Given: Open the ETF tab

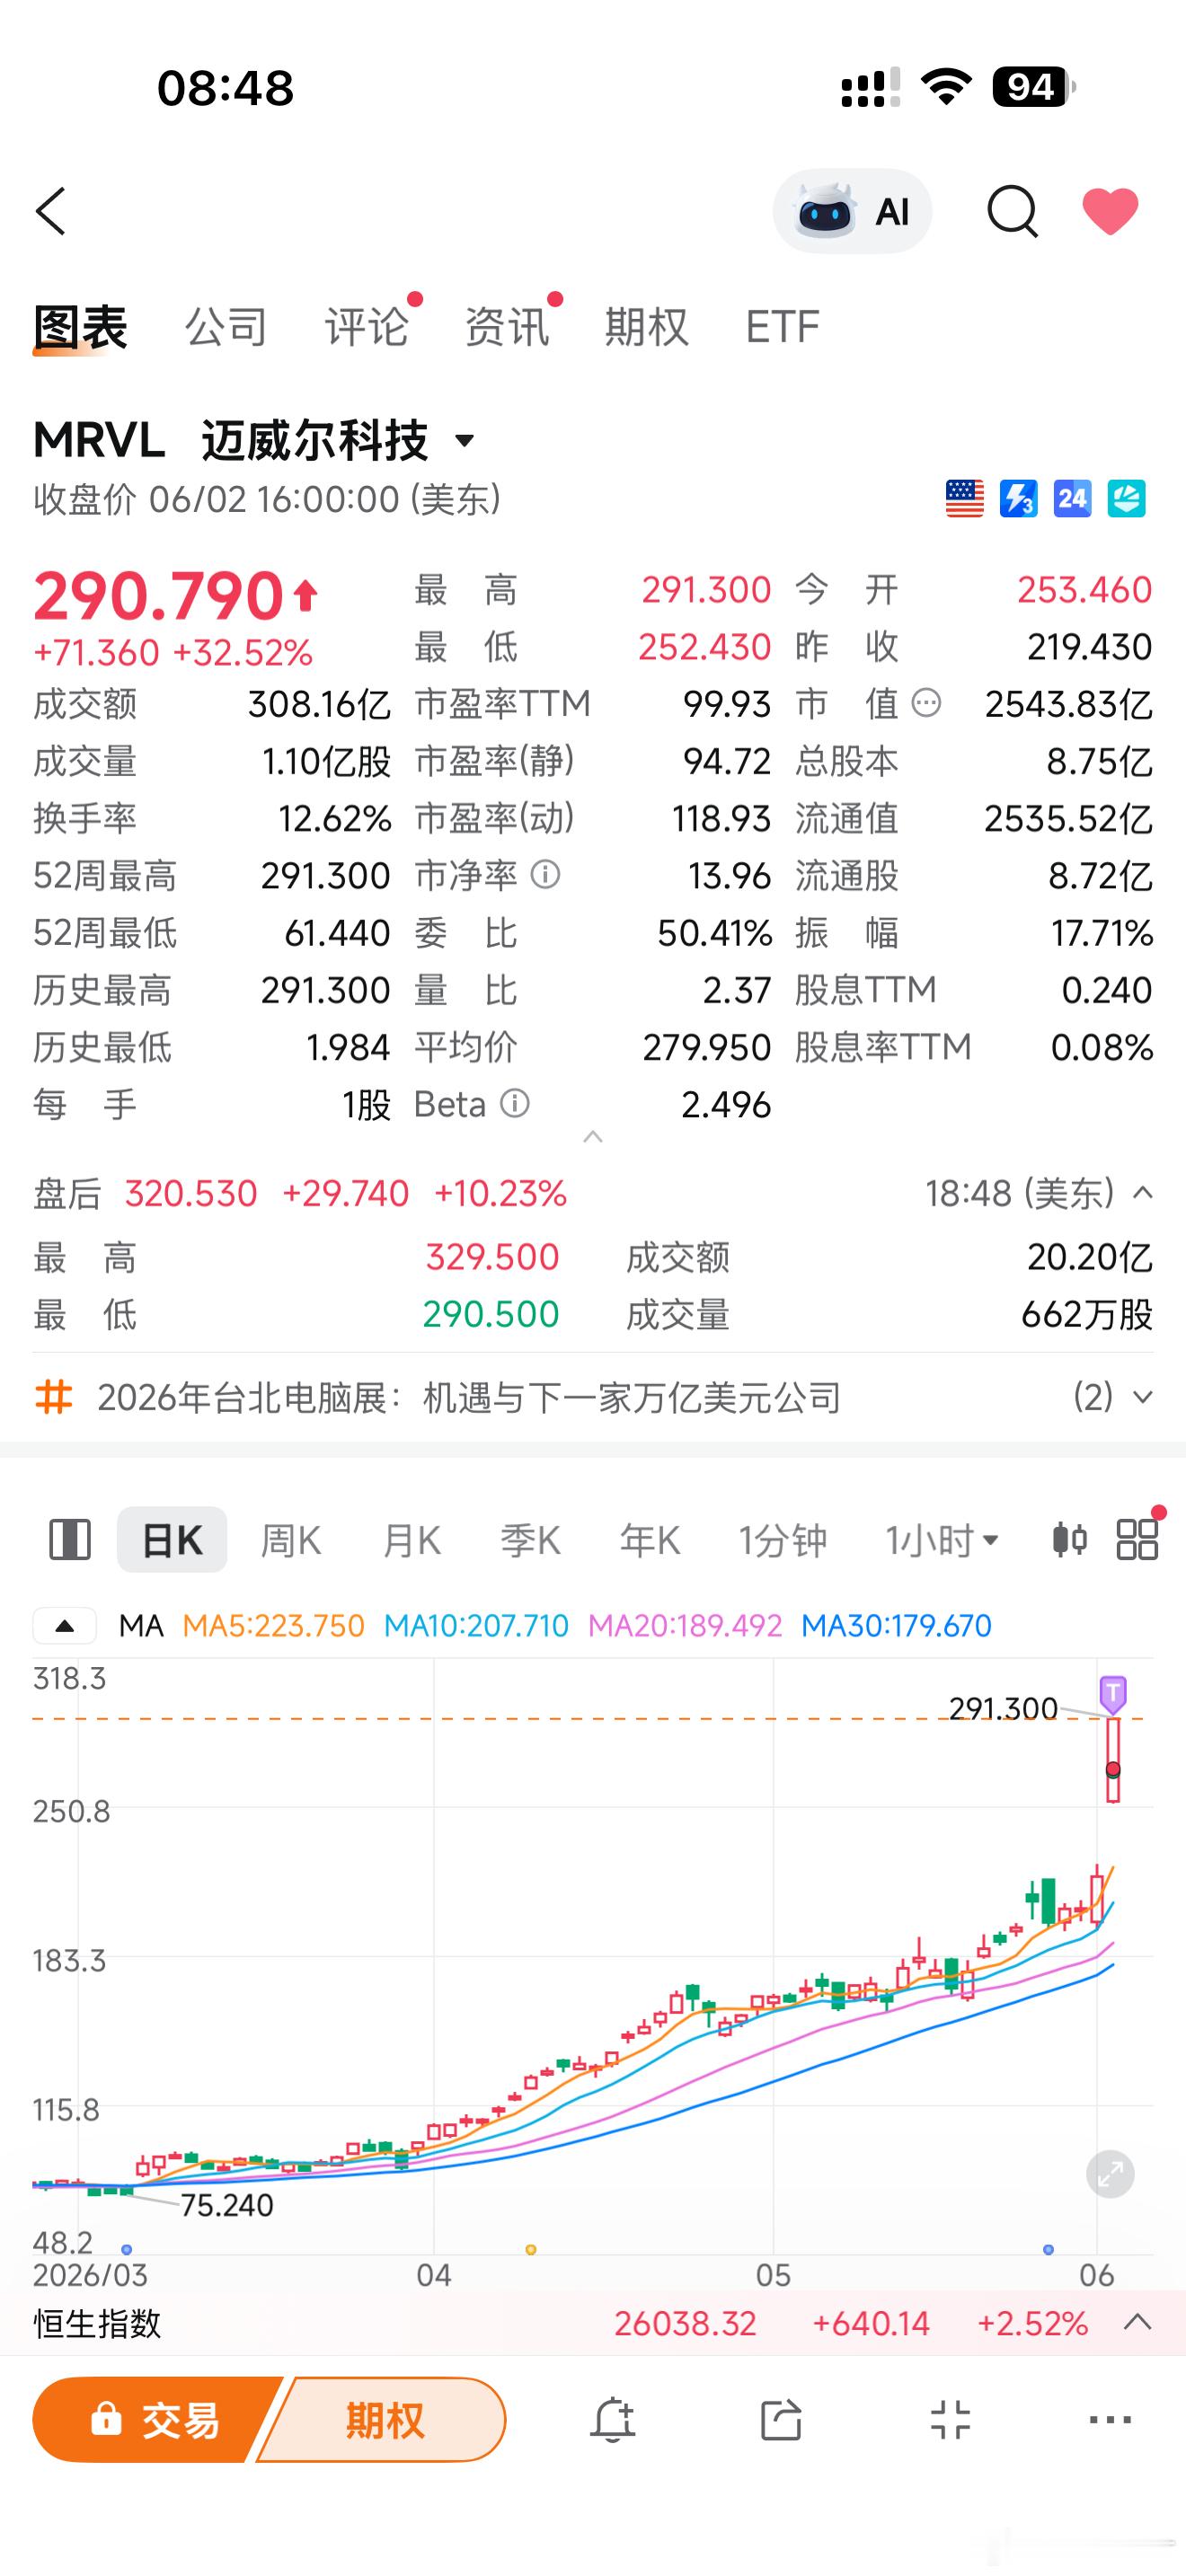Looking at the screenshot, I should tap(782, 327).
